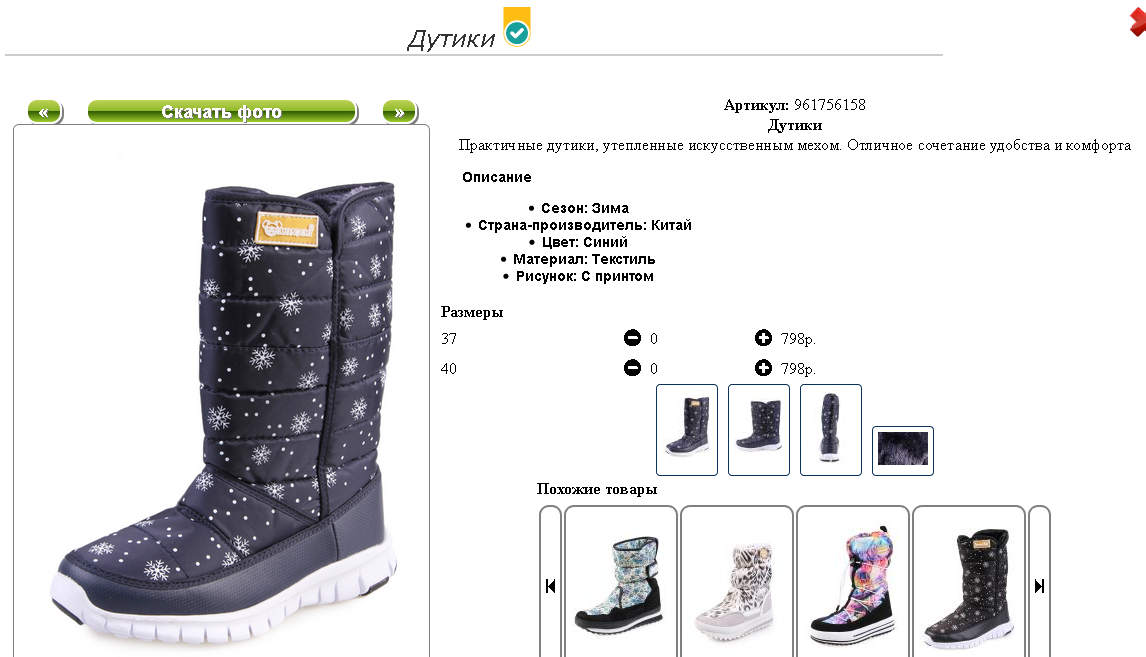Select third thumbnail showing back view
The height and width of the screenshot is (657, 1146).
[831, 430]
